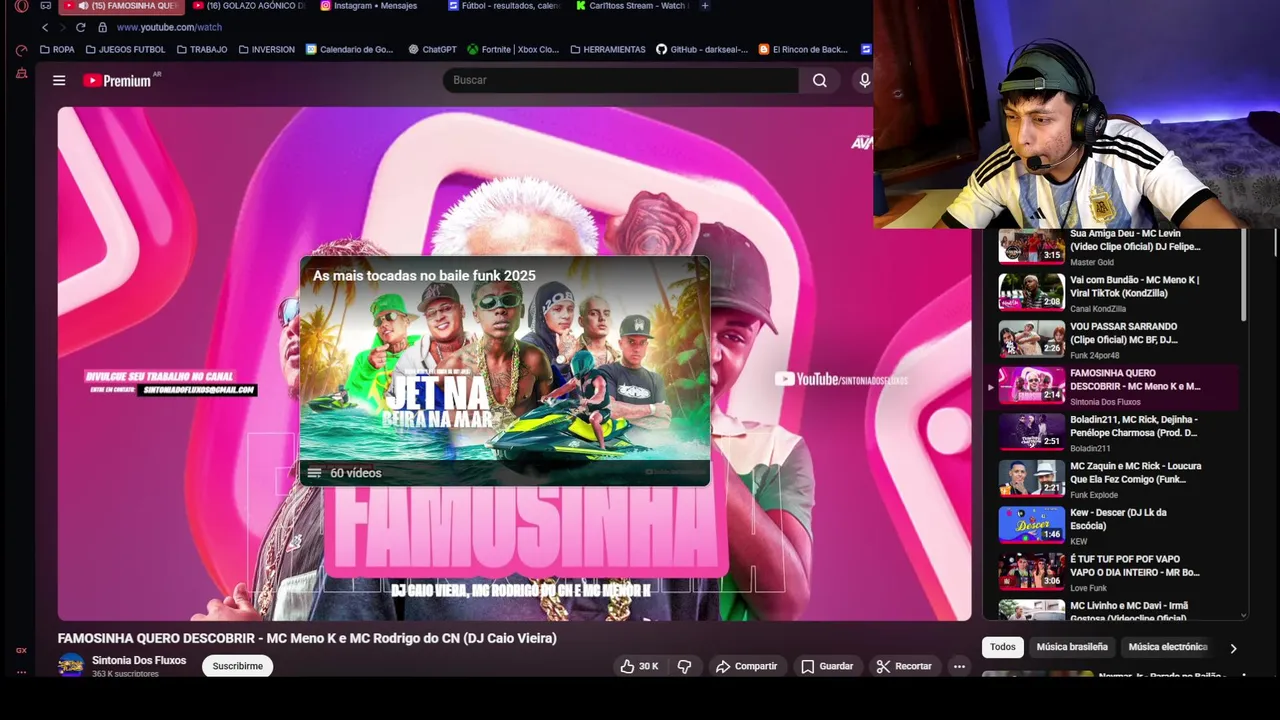Open sidebar three-dot setup at bottom
The width and height of the screenshot is (1280, 720).
click(x=21, y=672)
